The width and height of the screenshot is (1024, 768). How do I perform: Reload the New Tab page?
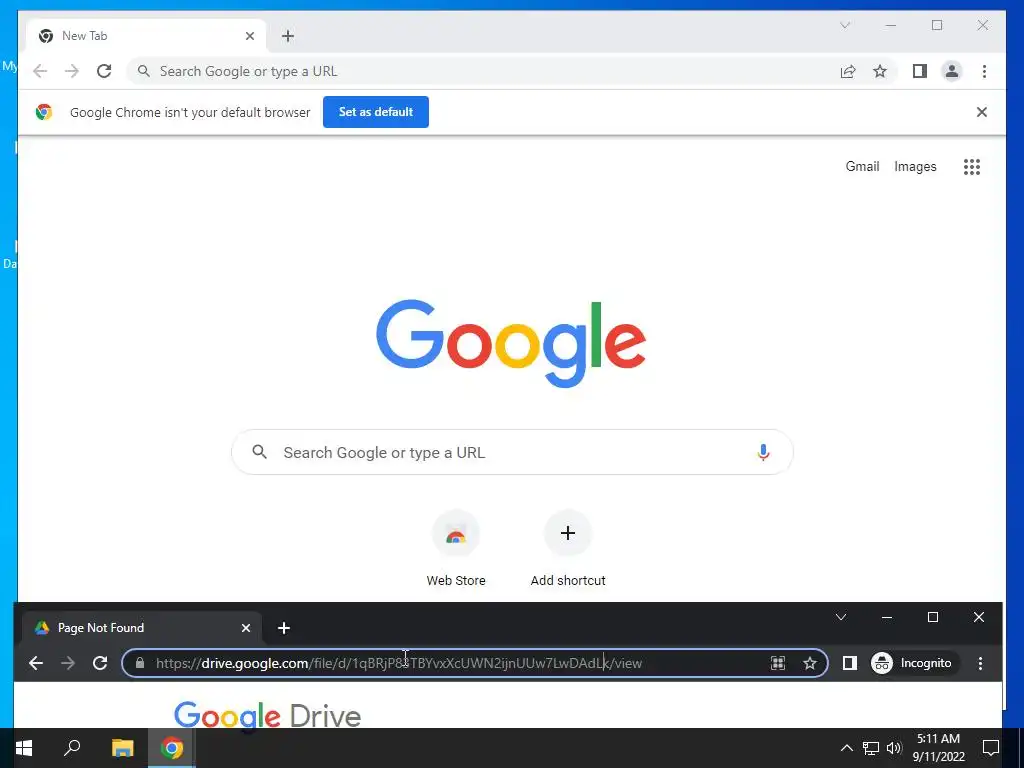click(x=104, y=71)
